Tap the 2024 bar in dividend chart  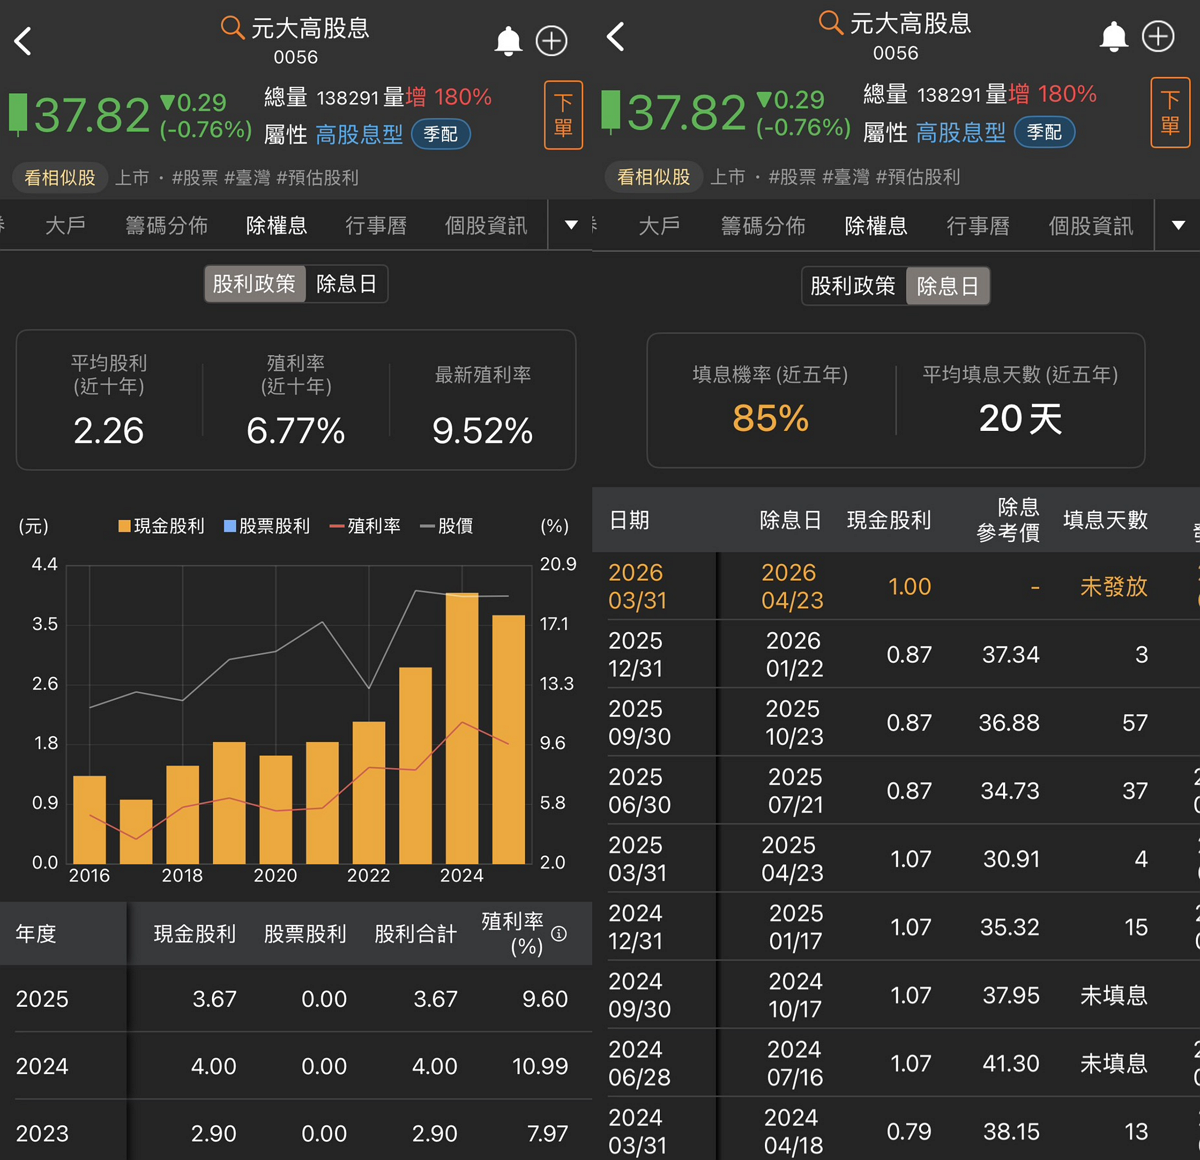click(461, 728)
